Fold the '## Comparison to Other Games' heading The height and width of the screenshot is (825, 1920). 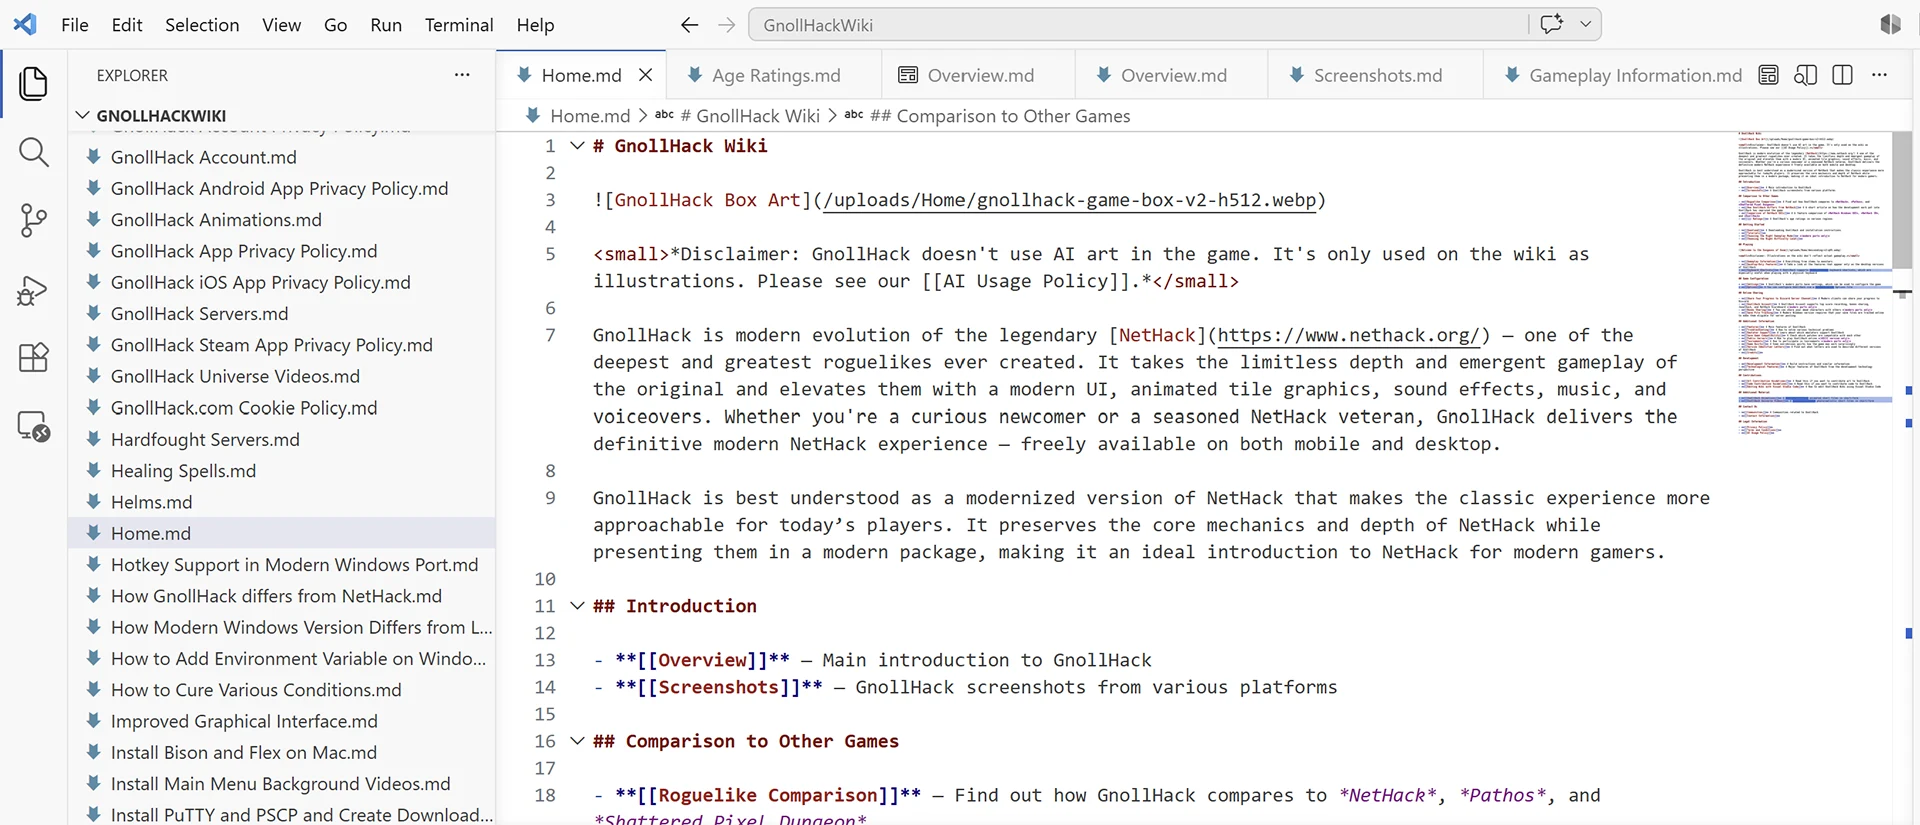coord(577,741)
